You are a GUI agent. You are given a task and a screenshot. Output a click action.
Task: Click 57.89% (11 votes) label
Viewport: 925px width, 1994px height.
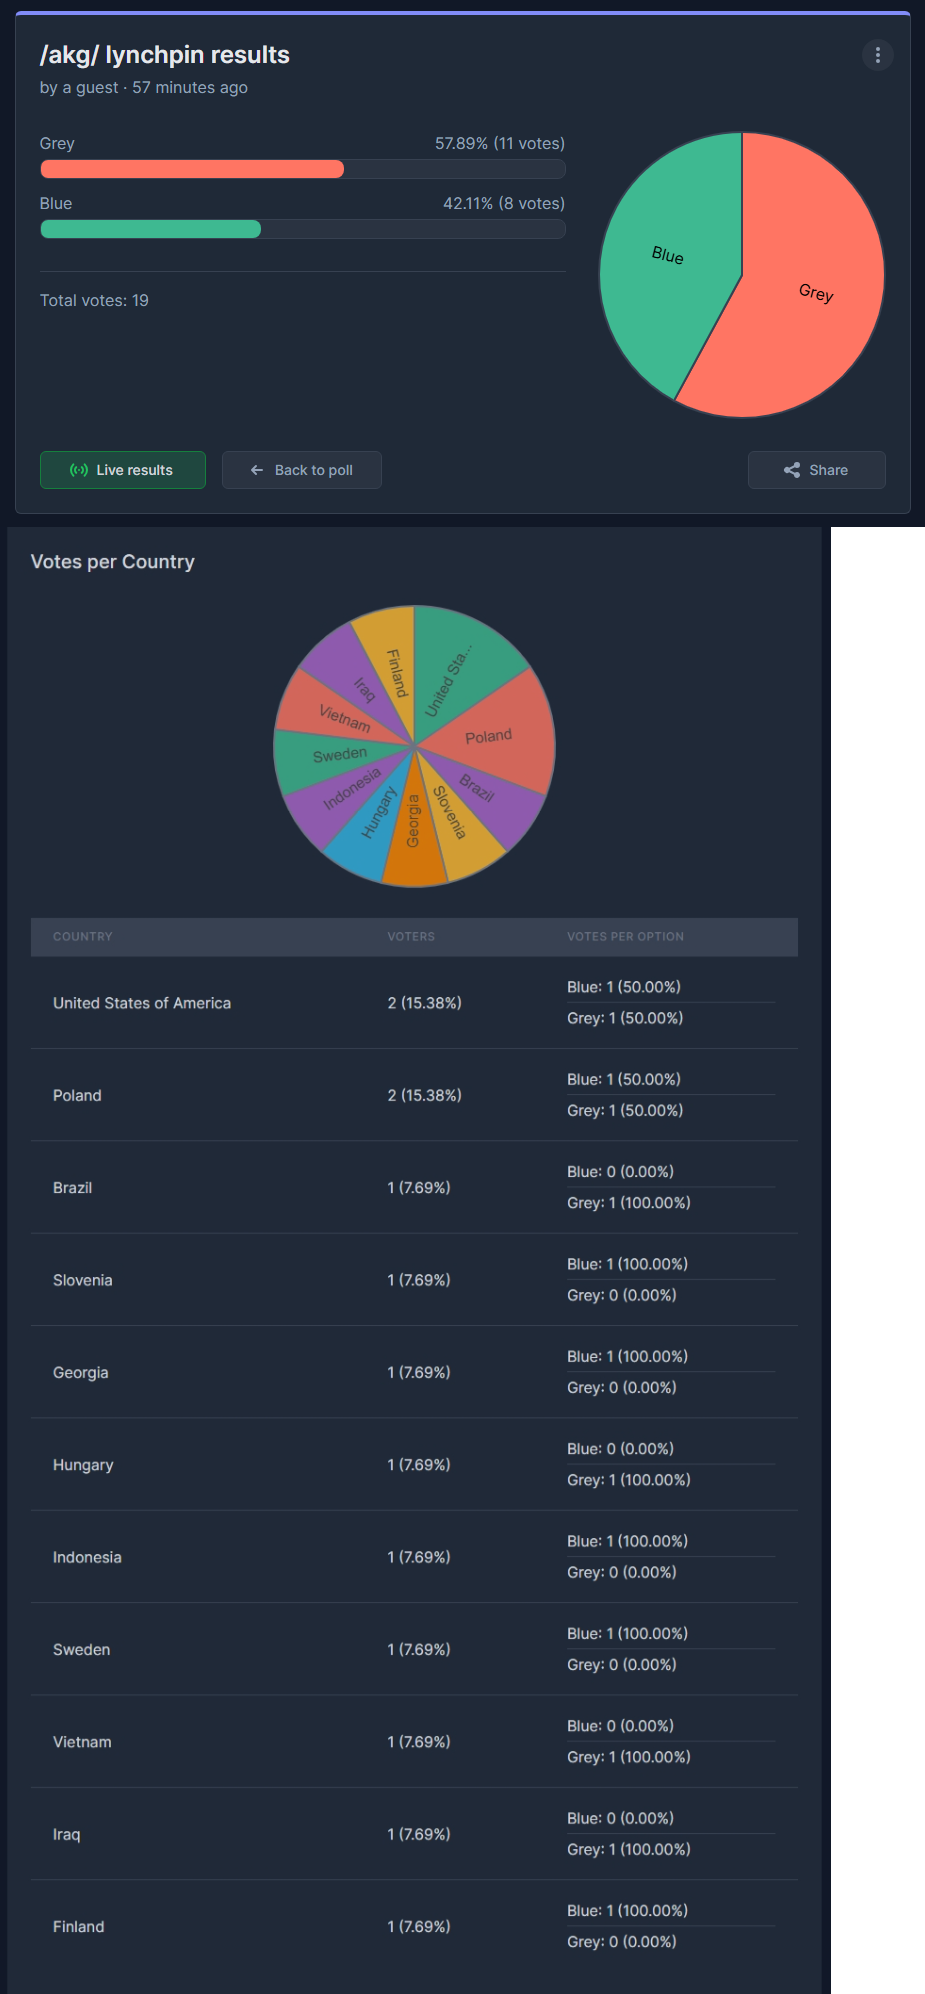tap(500, 143)
